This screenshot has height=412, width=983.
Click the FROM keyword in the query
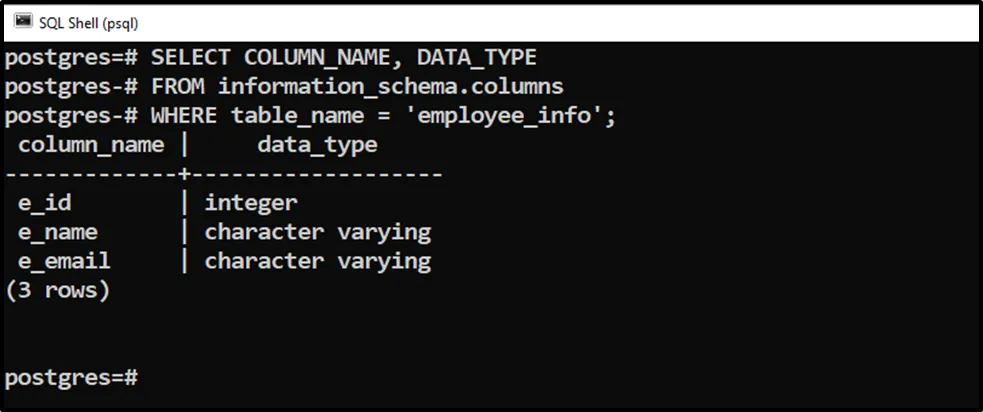click(x=178, y=87)
